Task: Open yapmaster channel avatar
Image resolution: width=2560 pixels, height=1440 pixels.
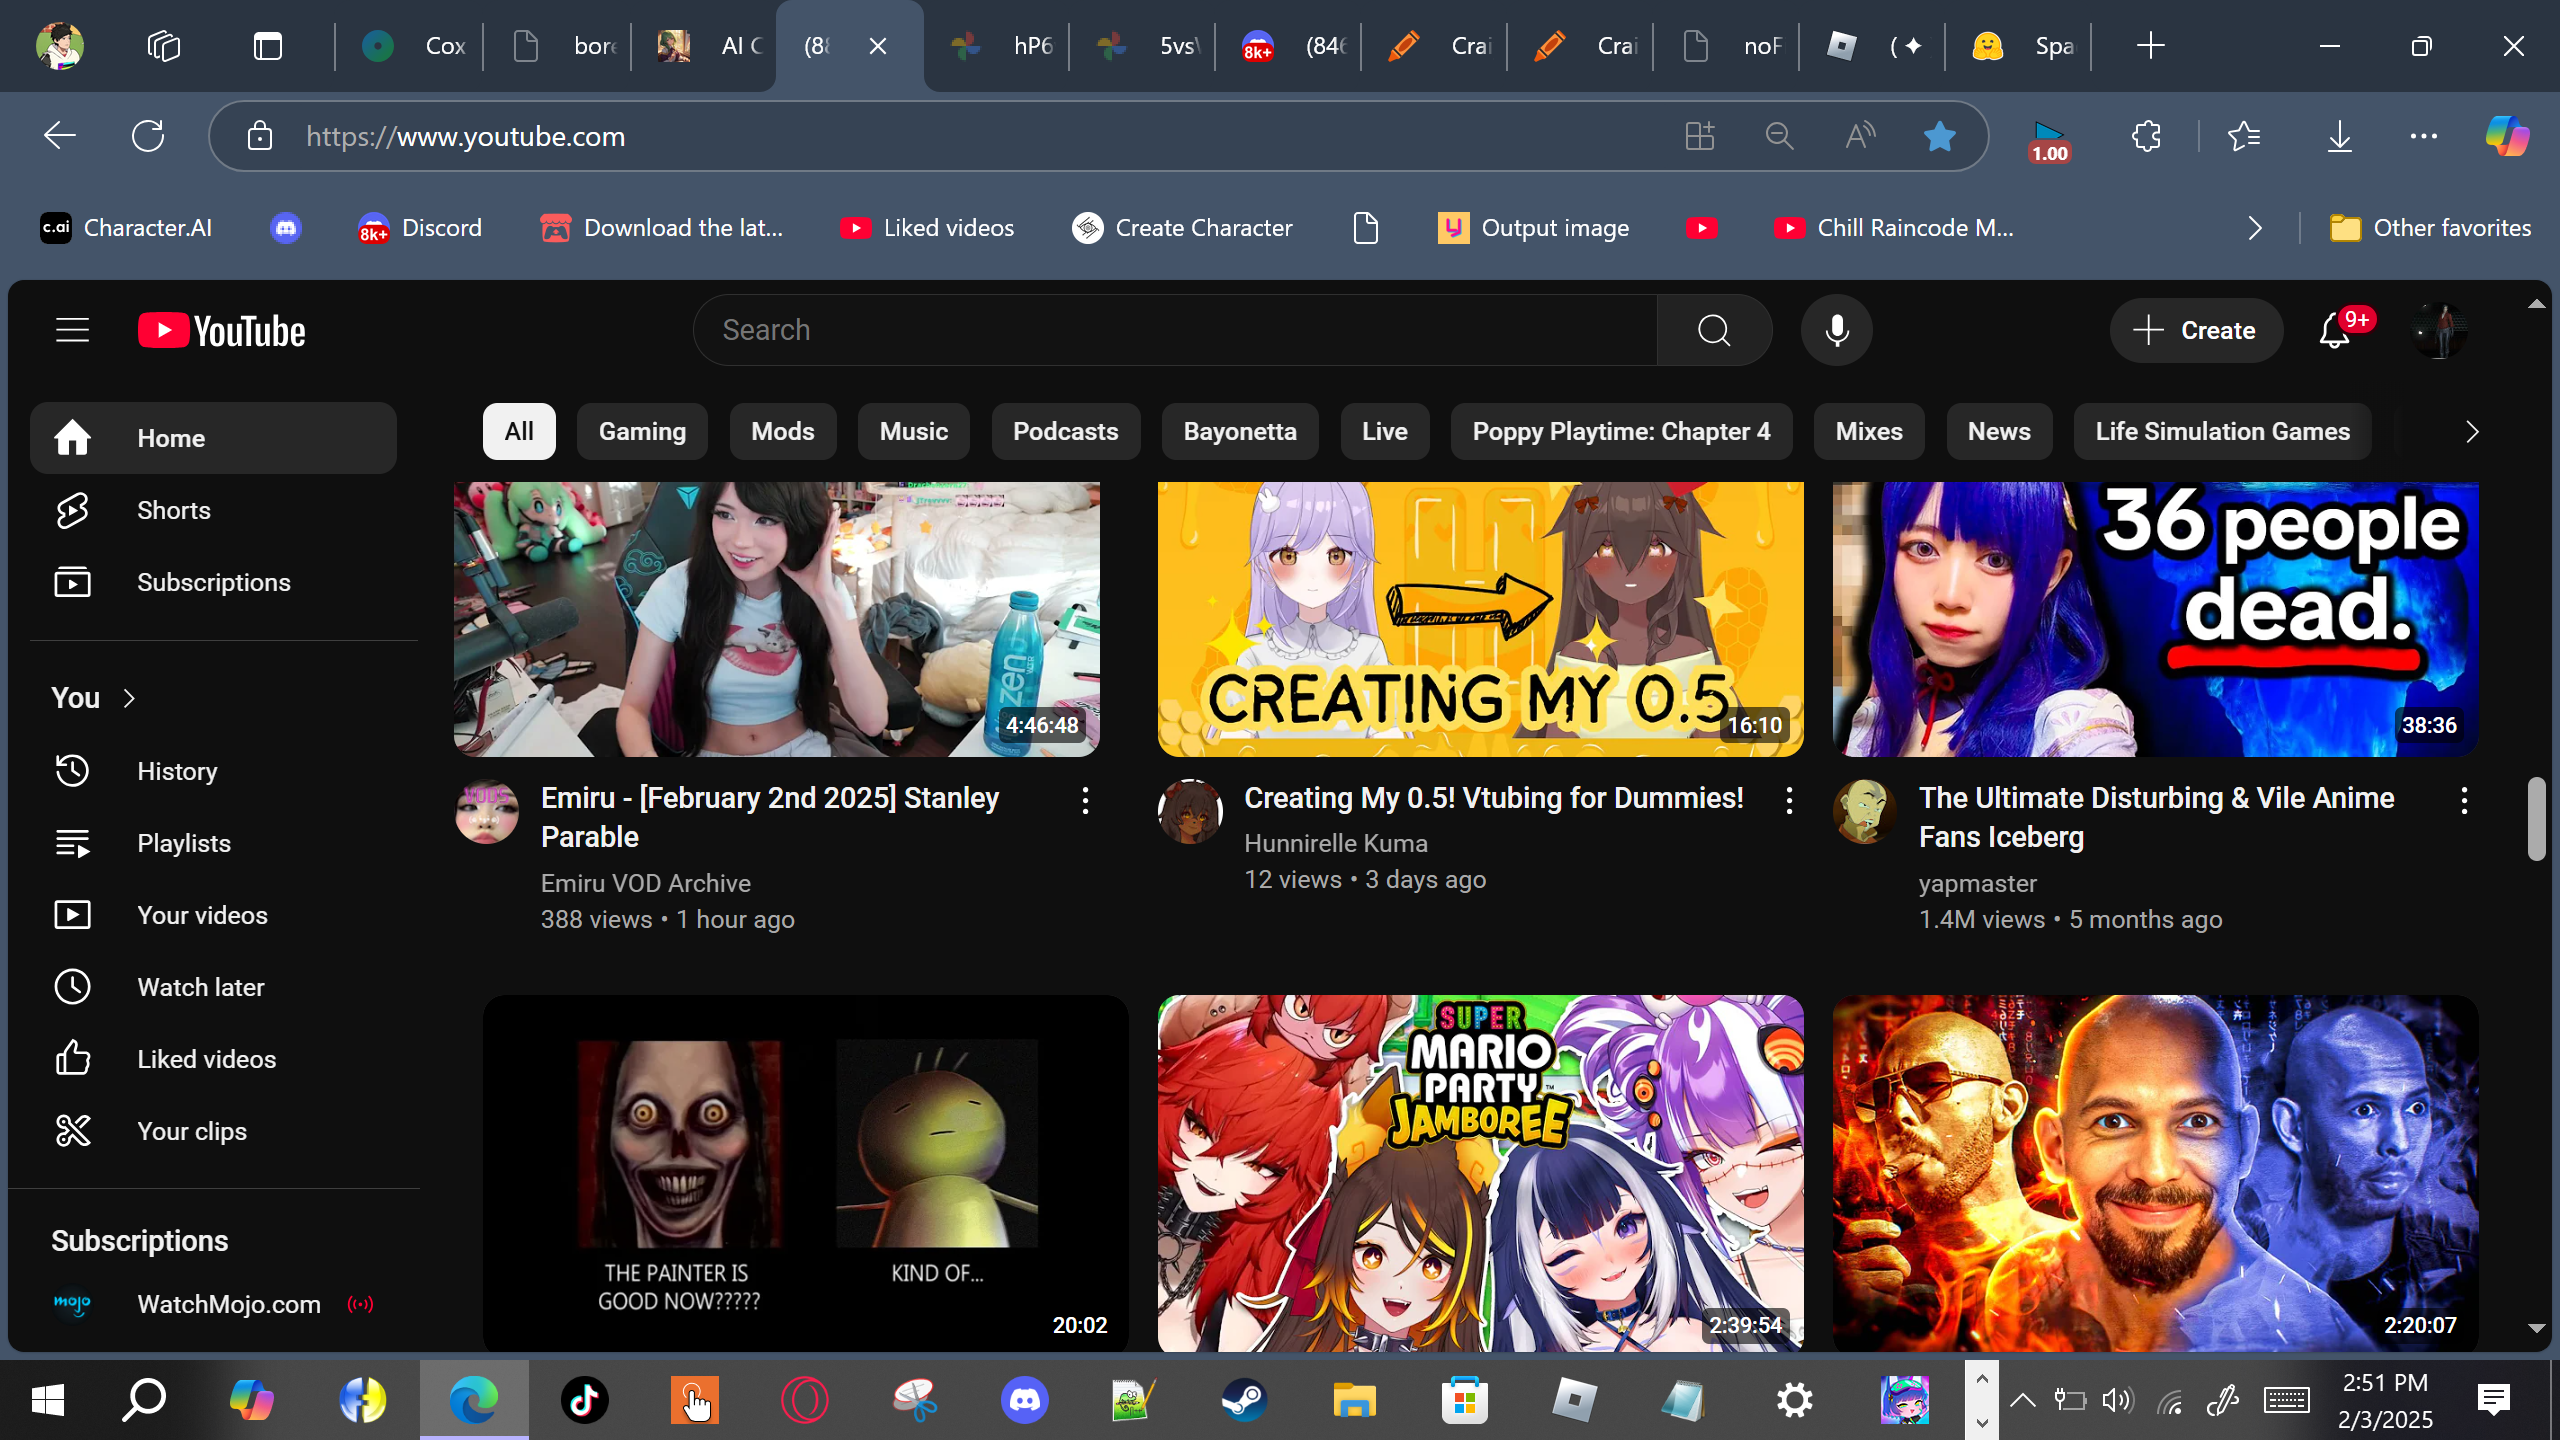Action: [1865, 811]
